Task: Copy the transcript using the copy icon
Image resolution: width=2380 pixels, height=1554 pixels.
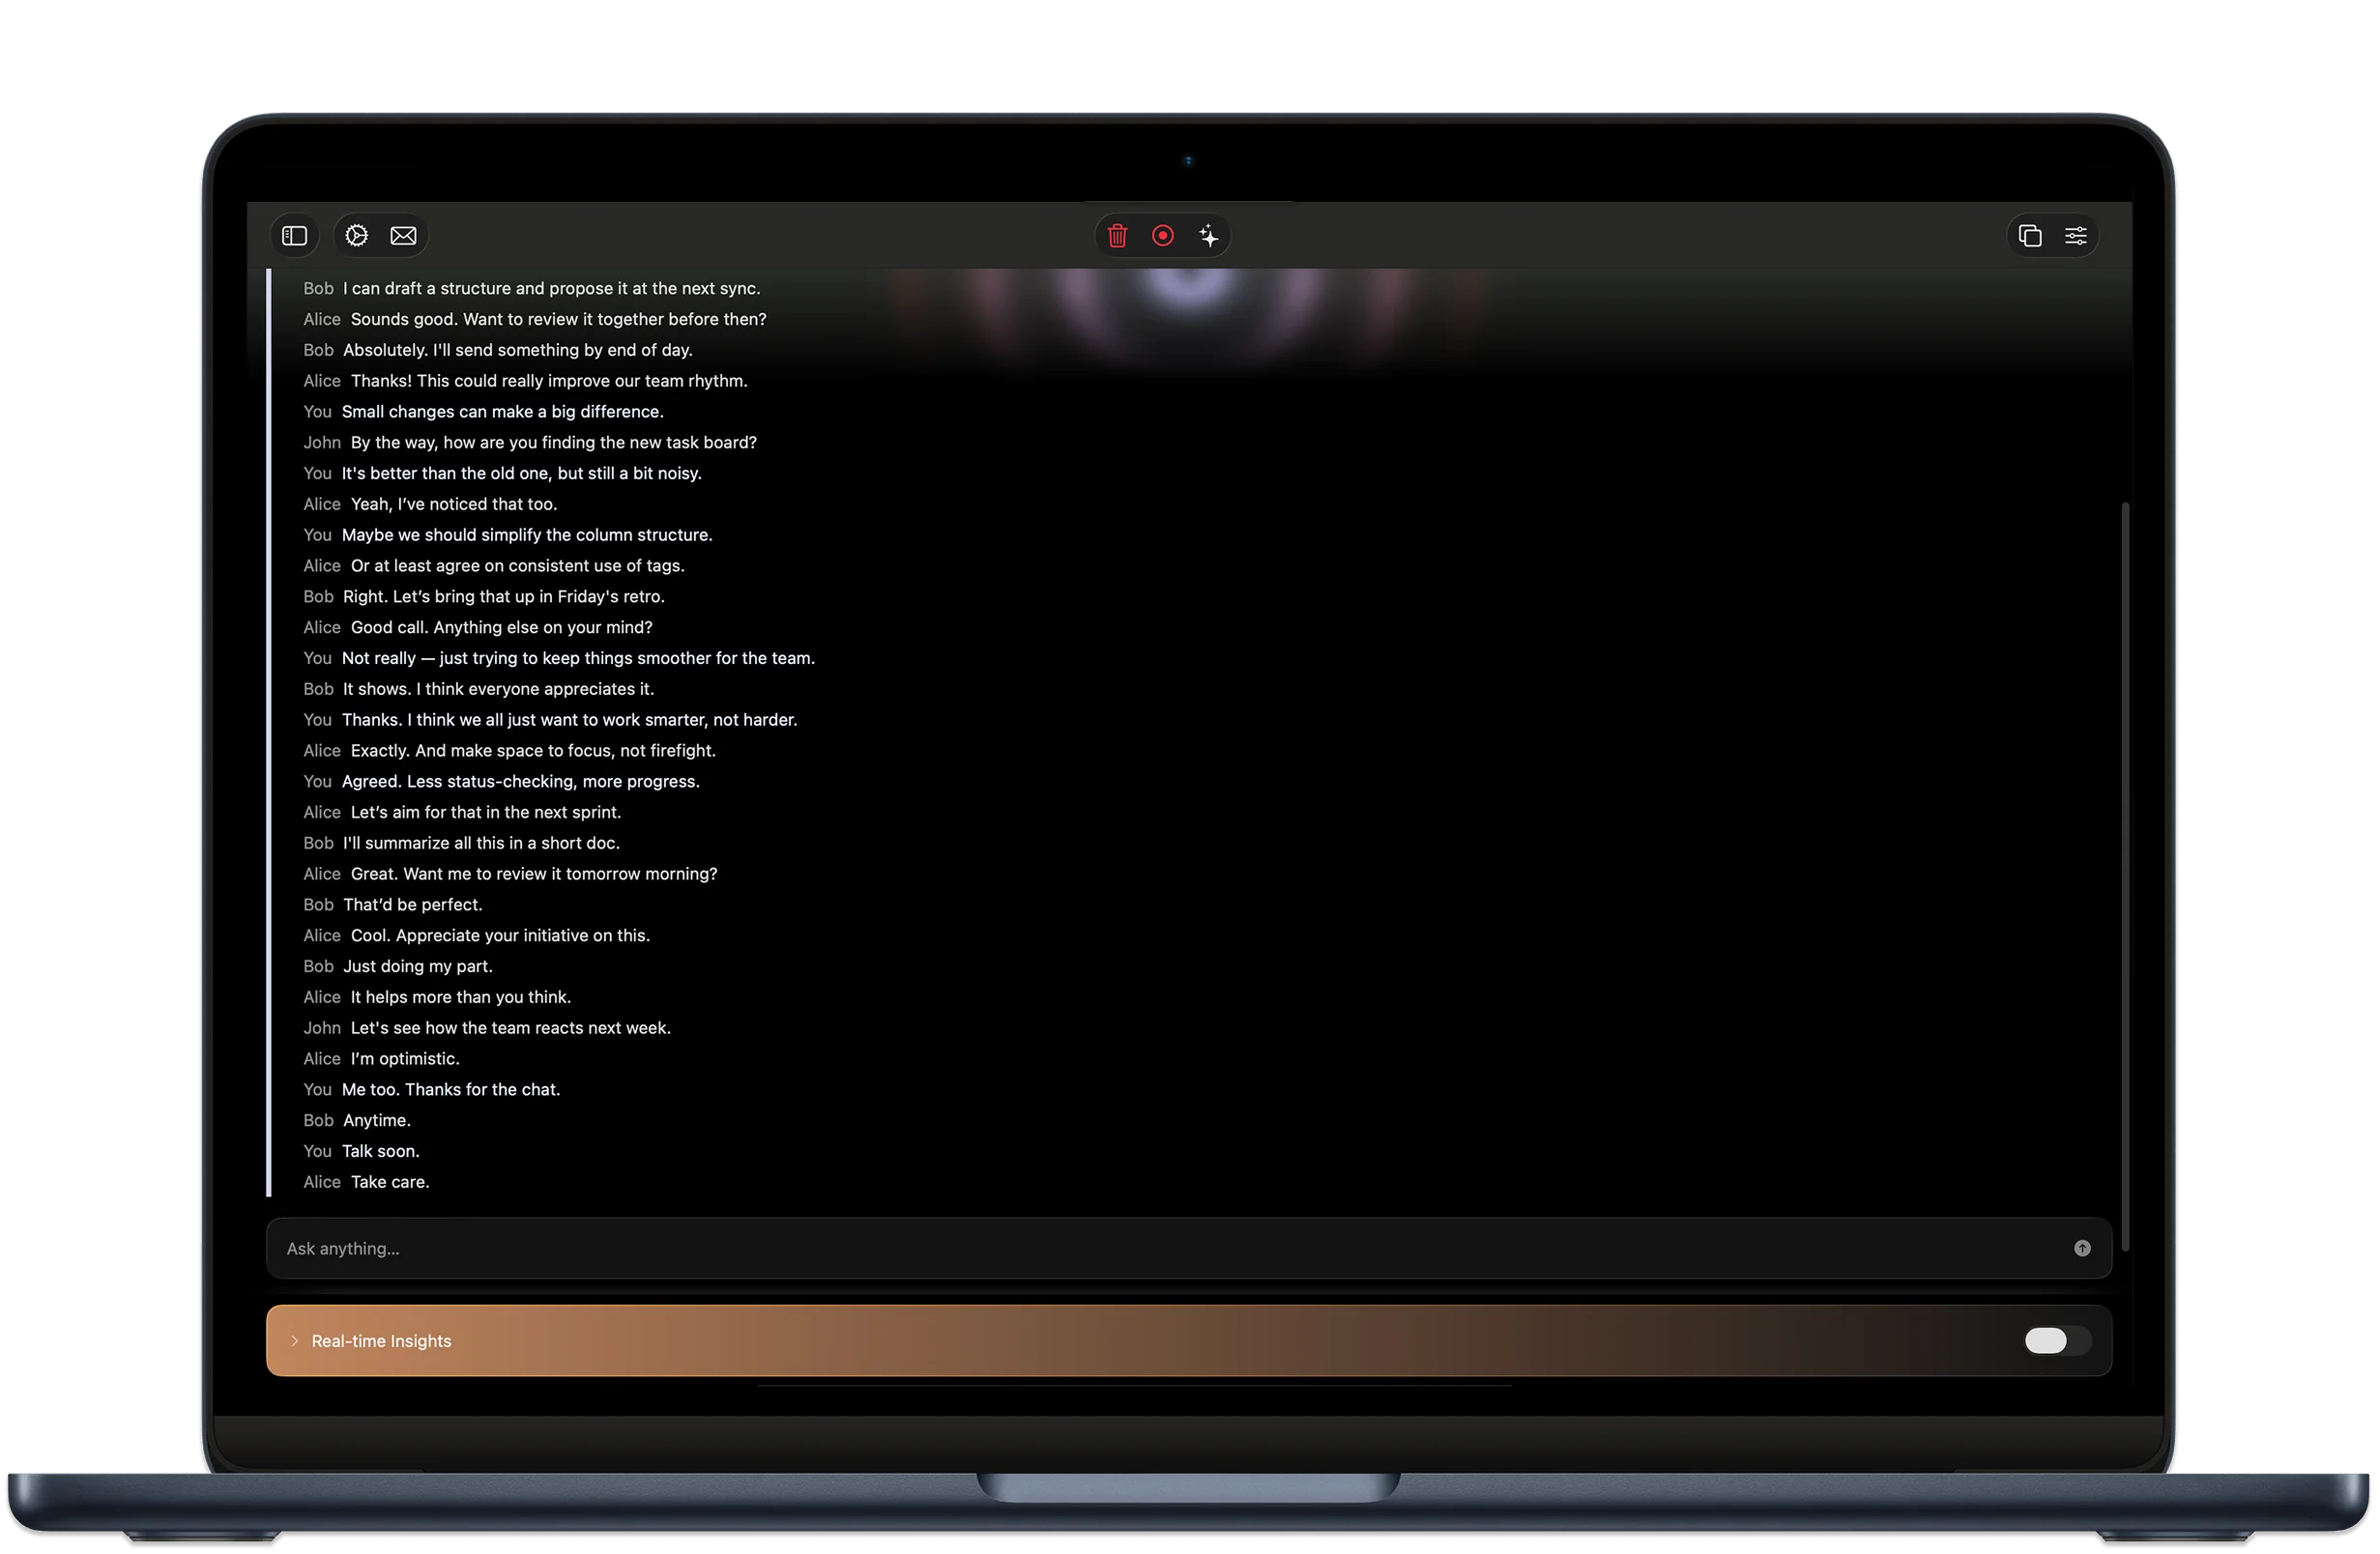Action: pos(2029,236)
